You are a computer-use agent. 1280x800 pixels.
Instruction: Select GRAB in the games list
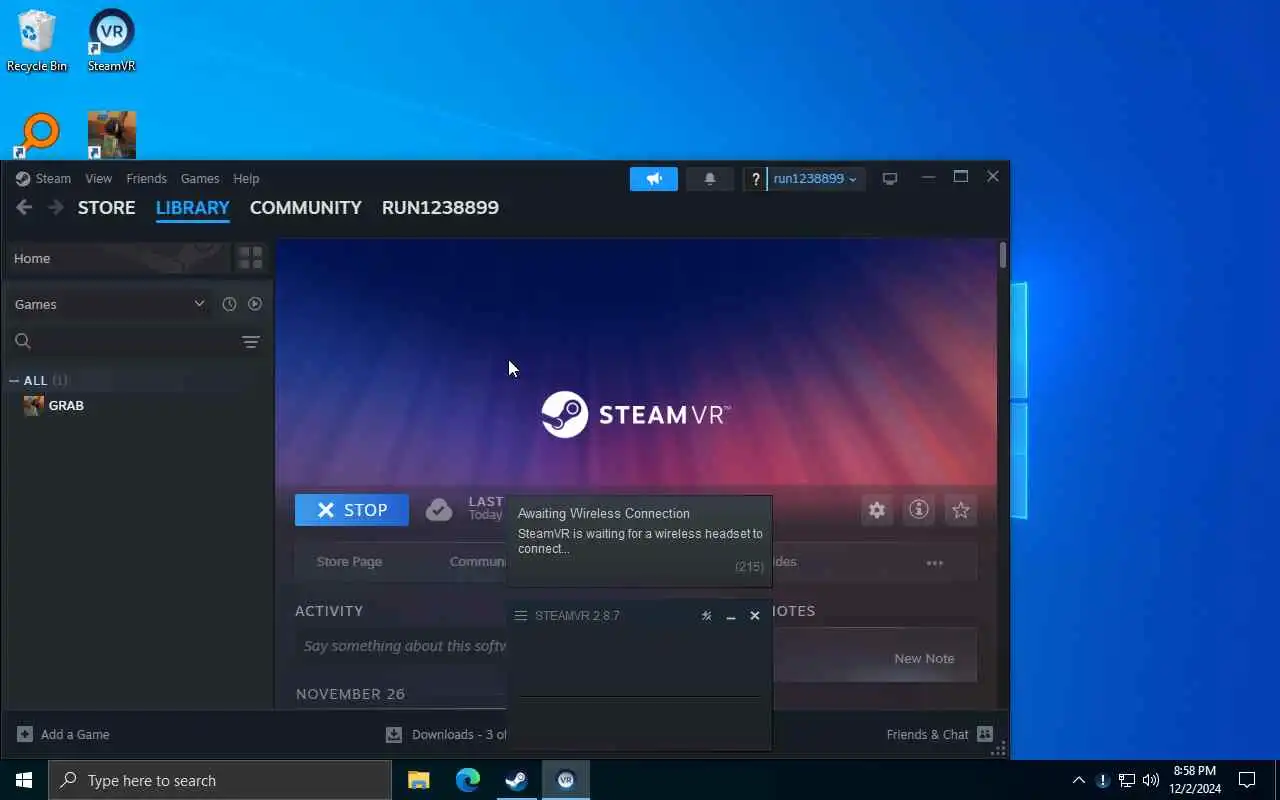66,405
